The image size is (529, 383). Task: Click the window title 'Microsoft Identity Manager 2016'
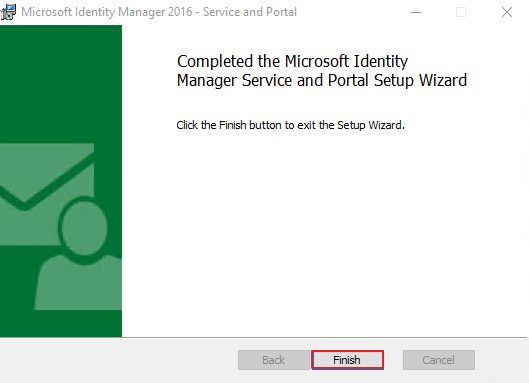click(159, 12)
